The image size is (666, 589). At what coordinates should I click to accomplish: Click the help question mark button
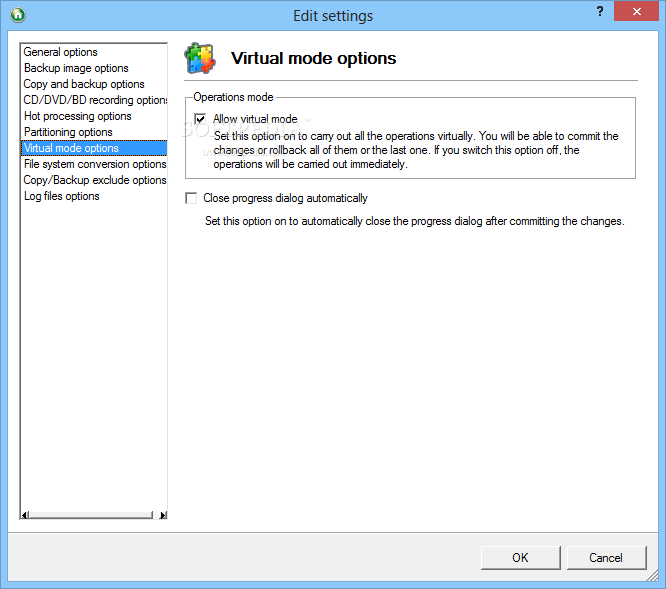coord(600,11)
